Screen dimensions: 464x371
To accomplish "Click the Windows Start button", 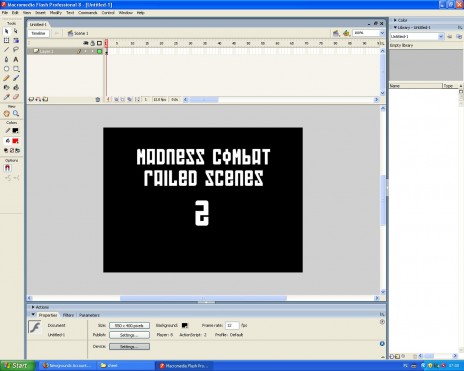I will coord(17,366).
